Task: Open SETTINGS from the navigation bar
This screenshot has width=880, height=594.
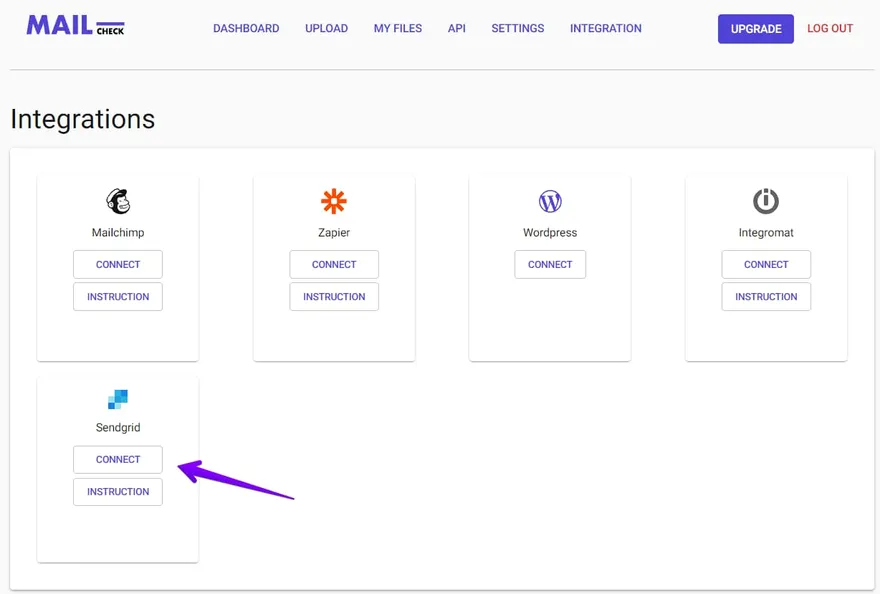Action: (517, 28)
